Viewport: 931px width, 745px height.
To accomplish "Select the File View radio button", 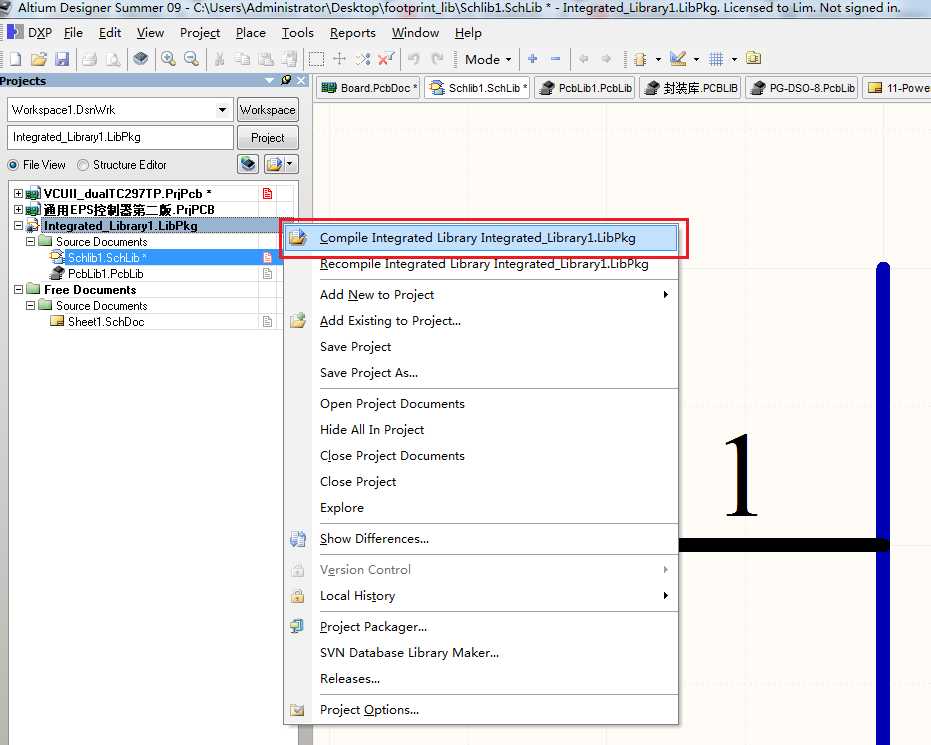I will coord(13,165).
